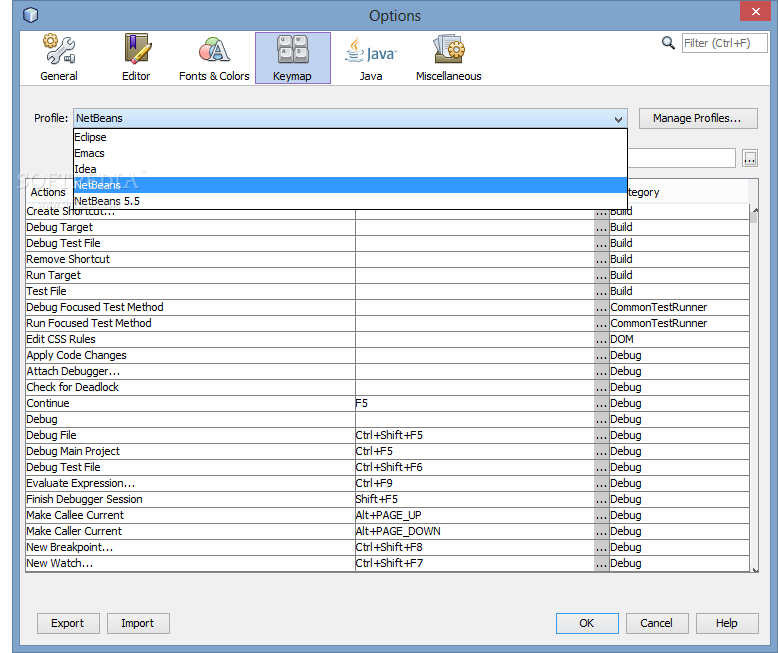778x653 pixels.
Task: Click the filter search magnifier icon
Action: [x=668, y=43]
